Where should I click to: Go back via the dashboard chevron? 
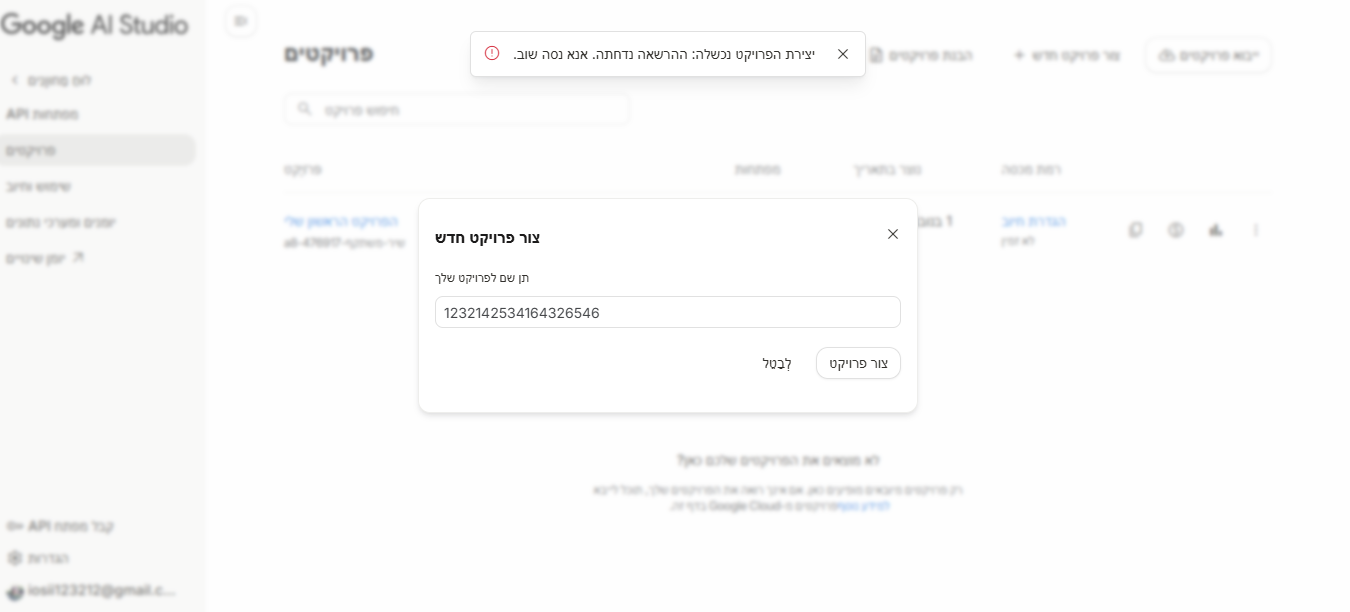[15, 80]
